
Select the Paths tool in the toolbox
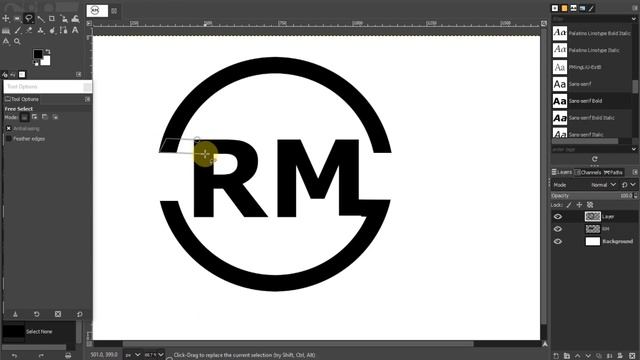[63, 30]
